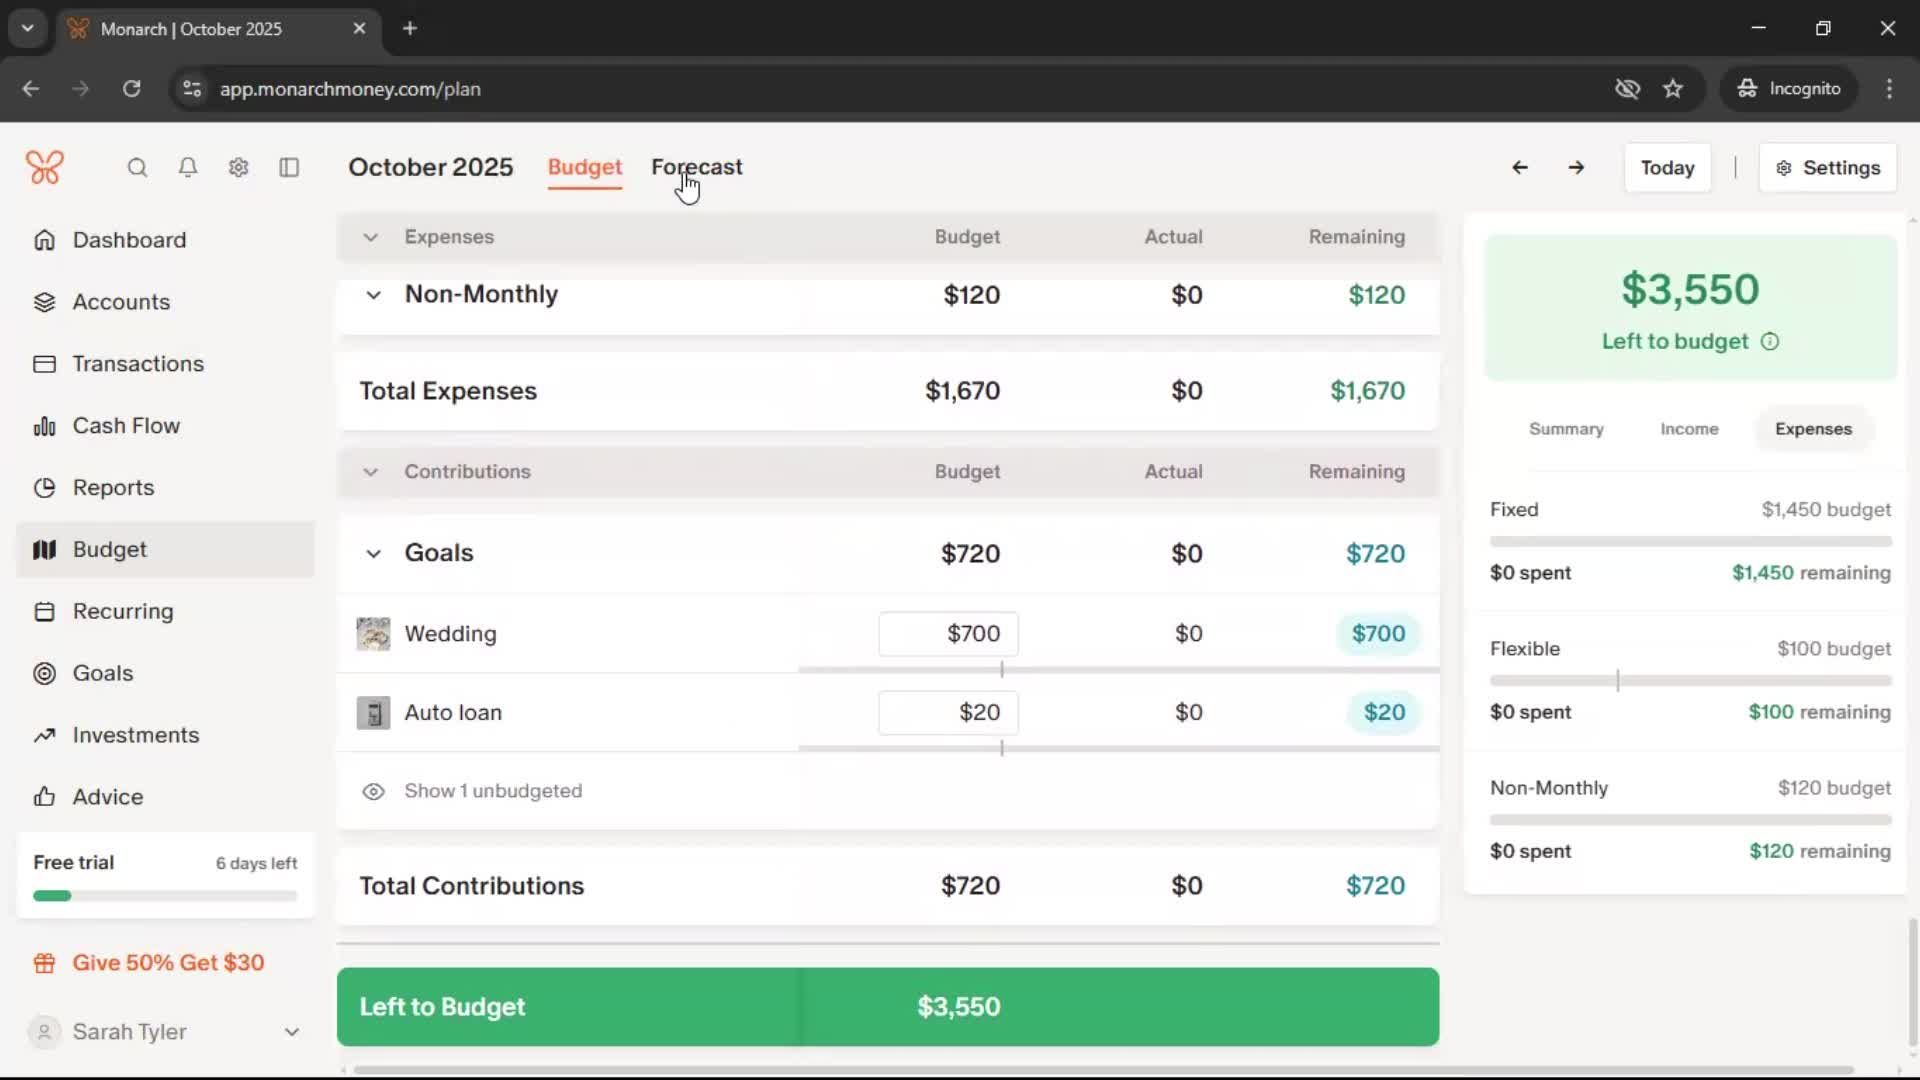Screen dimensions: 1920x1080
Task: Open Sarah Tyler account dropdown
Action: click(291, 1032)
